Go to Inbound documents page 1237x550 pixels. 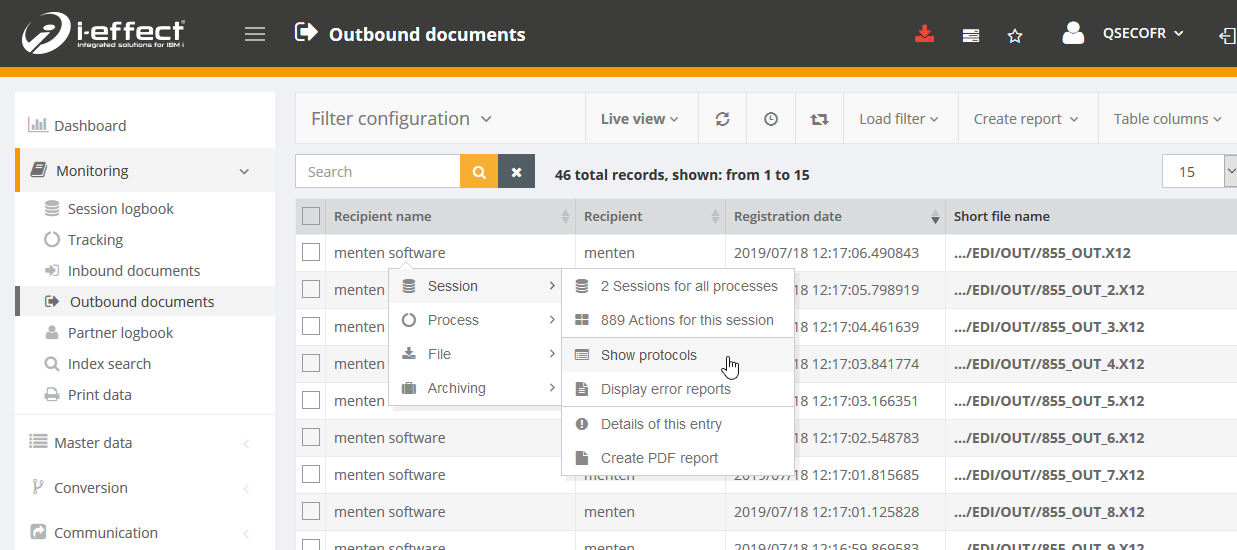[x=133, y=271]
